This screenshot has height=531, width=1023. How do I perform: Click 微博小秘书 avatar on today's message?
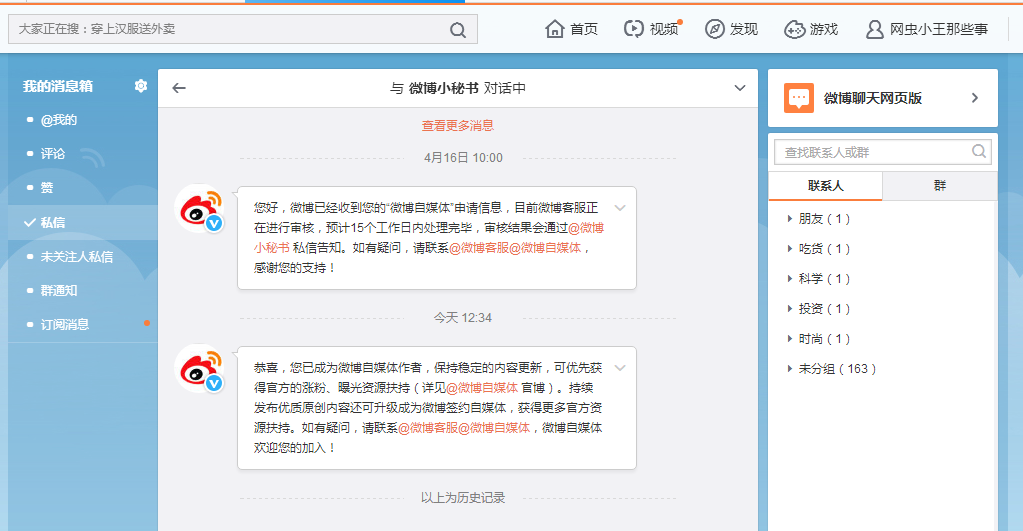[200, 369]
